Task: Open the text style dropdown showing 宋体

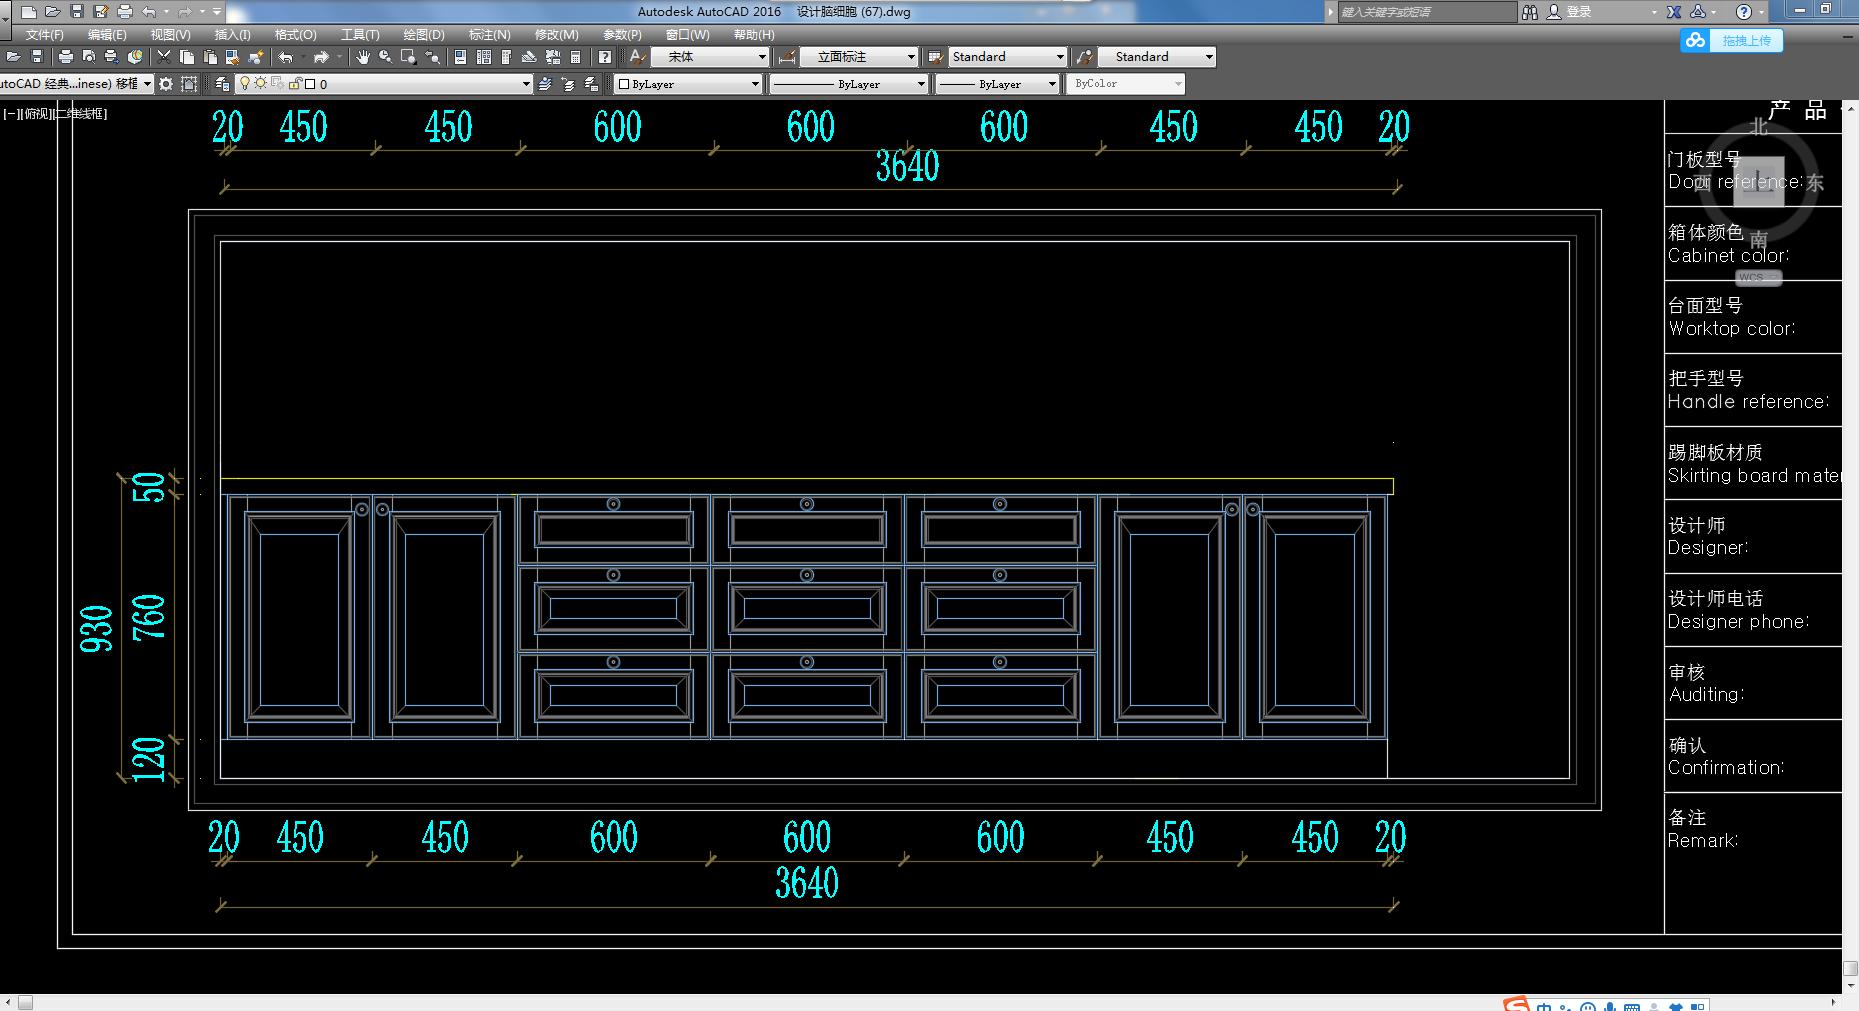Action: (x=710, y=57)
